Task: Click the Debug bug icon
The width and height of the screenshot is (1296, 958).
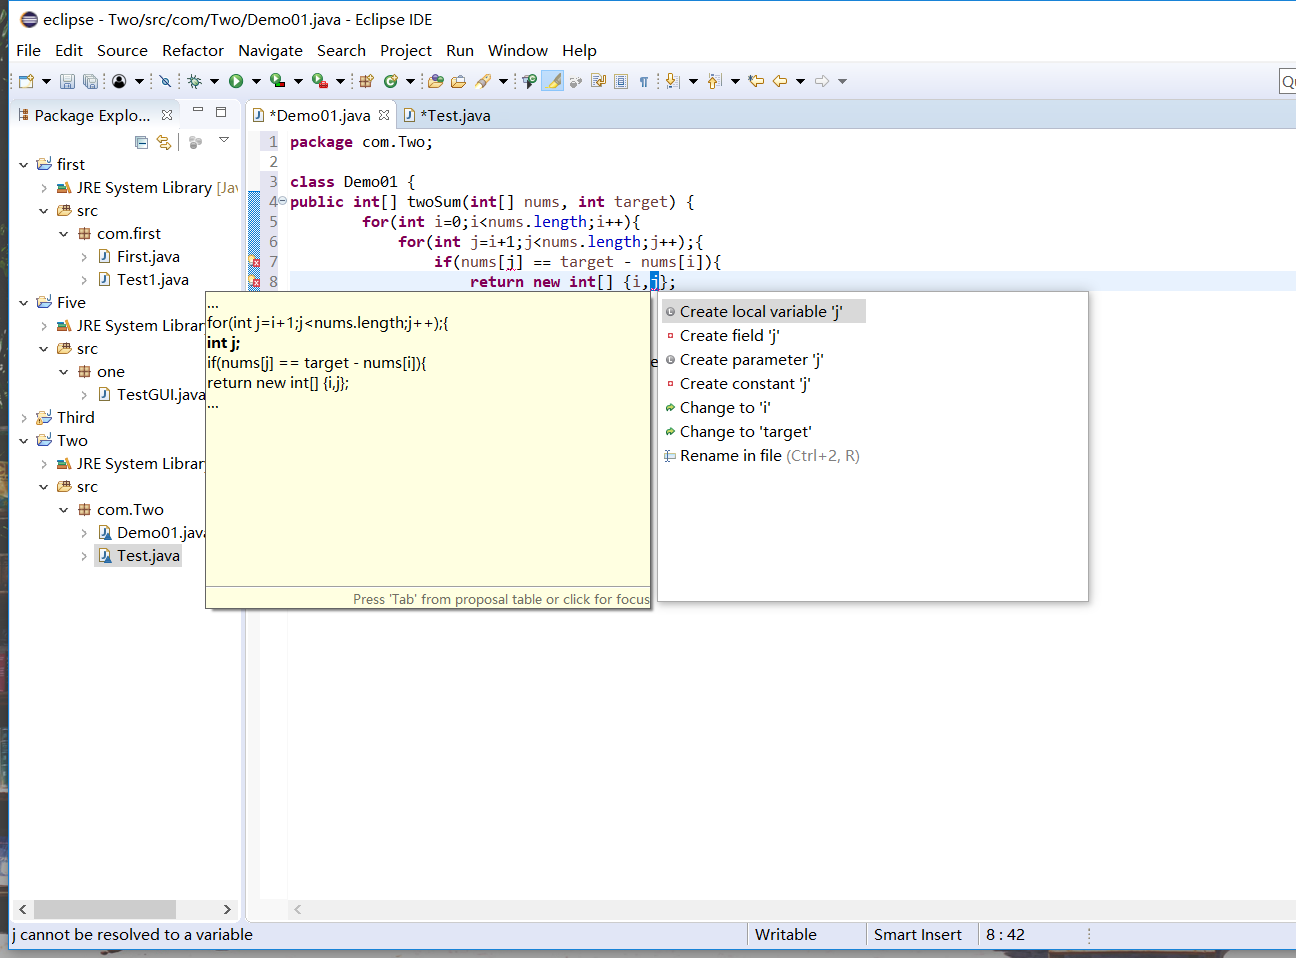Action: (x=194, y=81)
